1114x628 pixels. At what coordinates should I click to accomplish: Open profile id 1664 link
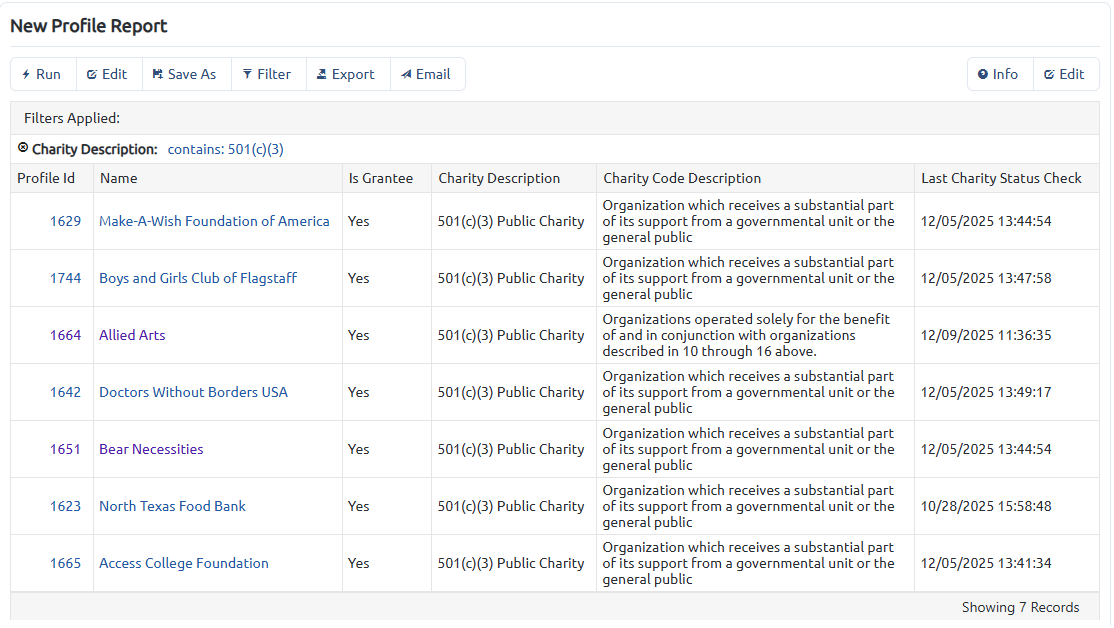[x=65, y=335]
